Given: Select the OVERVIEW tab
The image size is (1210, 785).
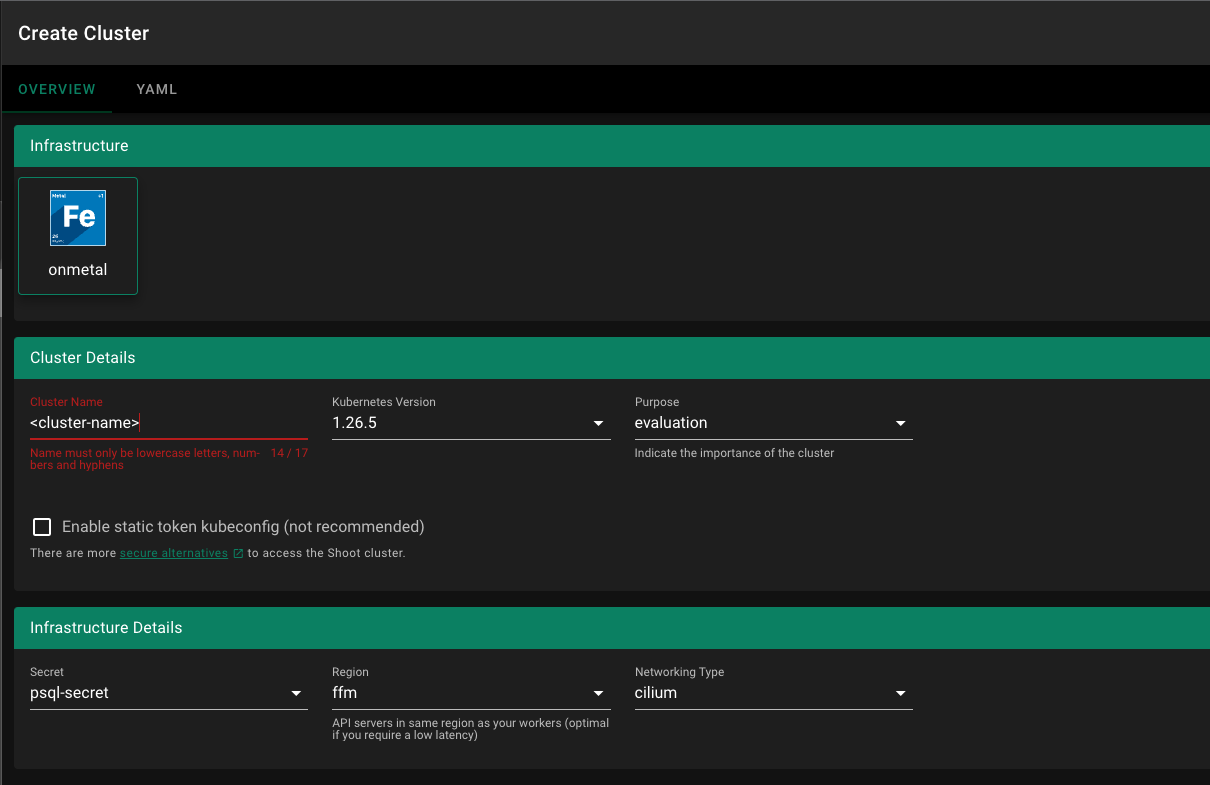Looking at the screenshot, I should click(x=57, y=89).
